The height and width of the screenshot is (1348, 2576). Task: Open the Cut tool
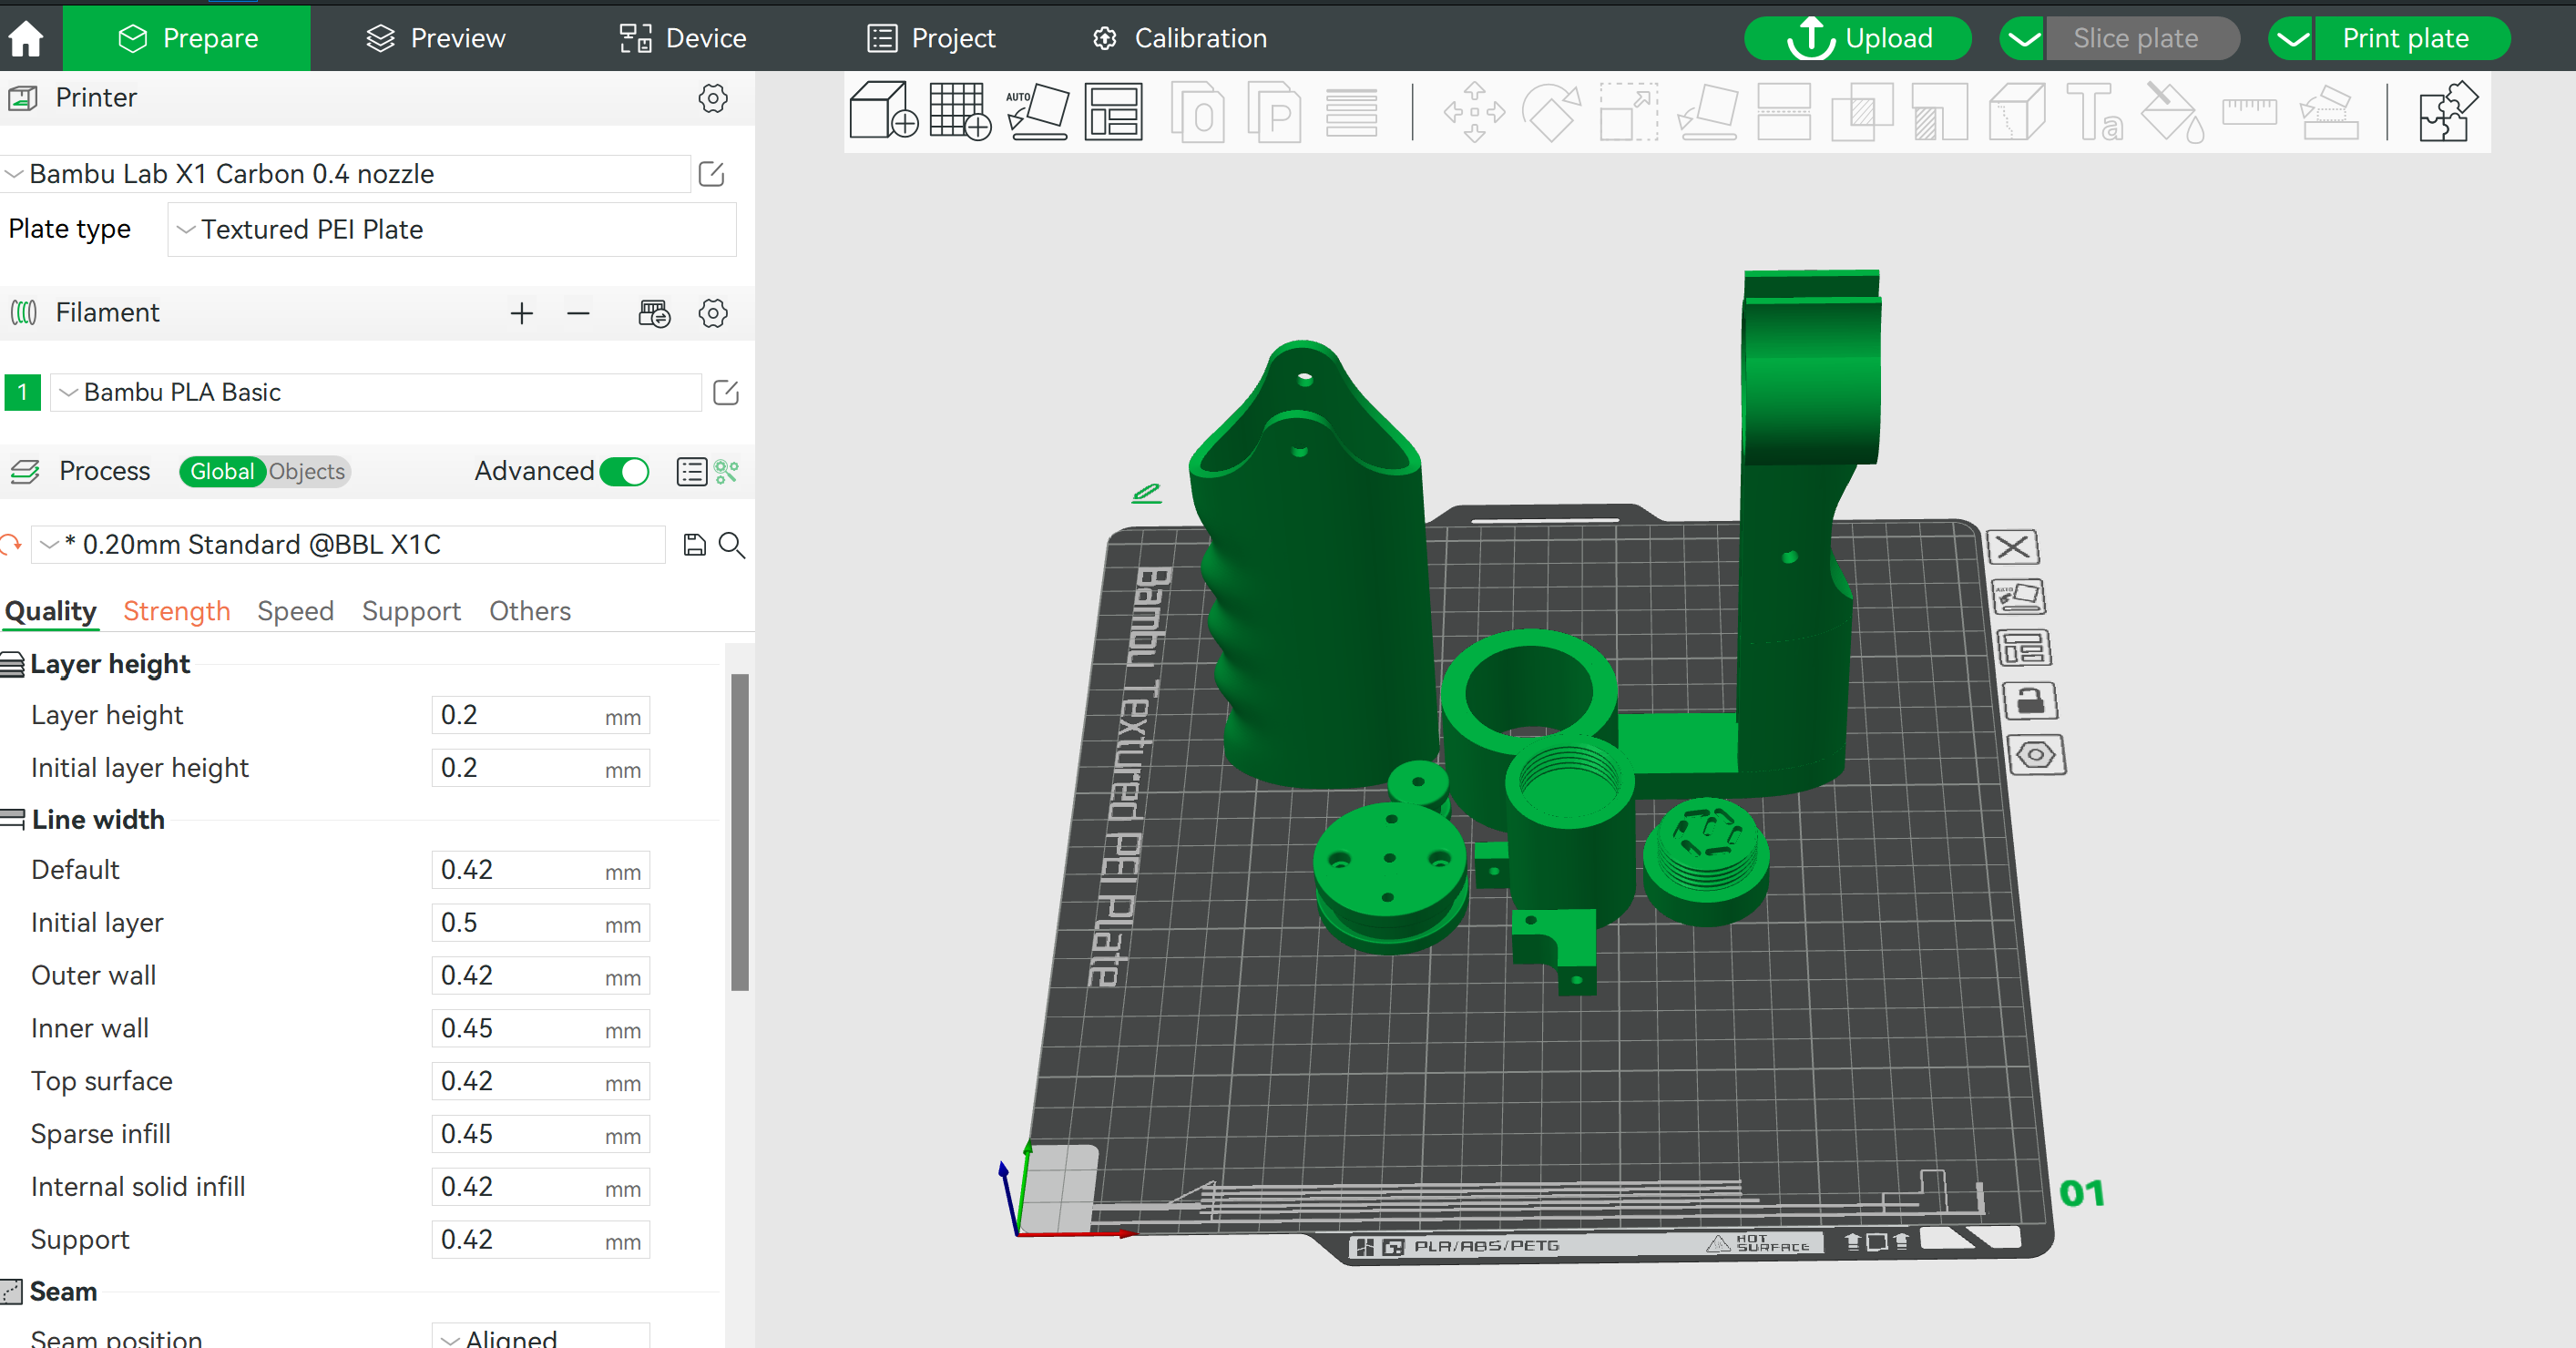coord(1784,112)
